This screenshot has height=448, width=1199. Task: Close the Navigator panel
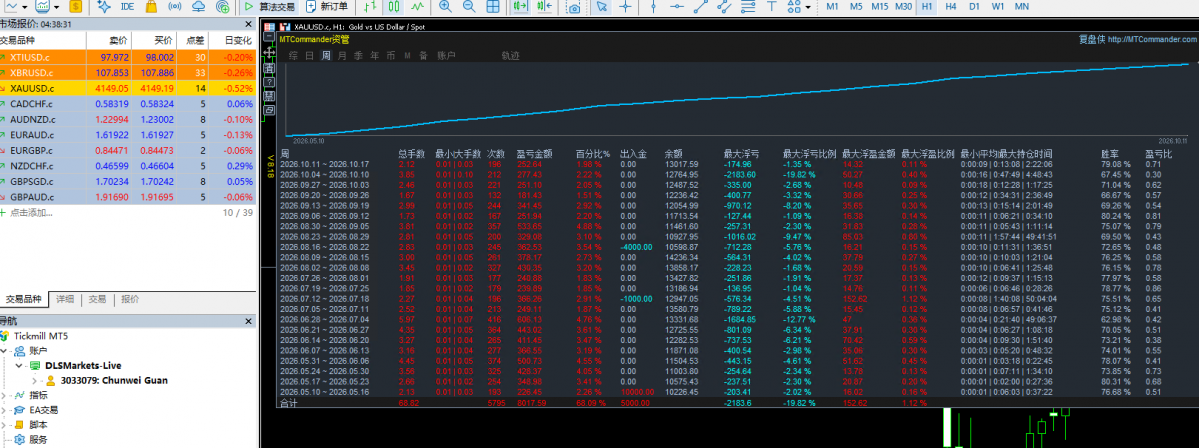click(249, 321)
